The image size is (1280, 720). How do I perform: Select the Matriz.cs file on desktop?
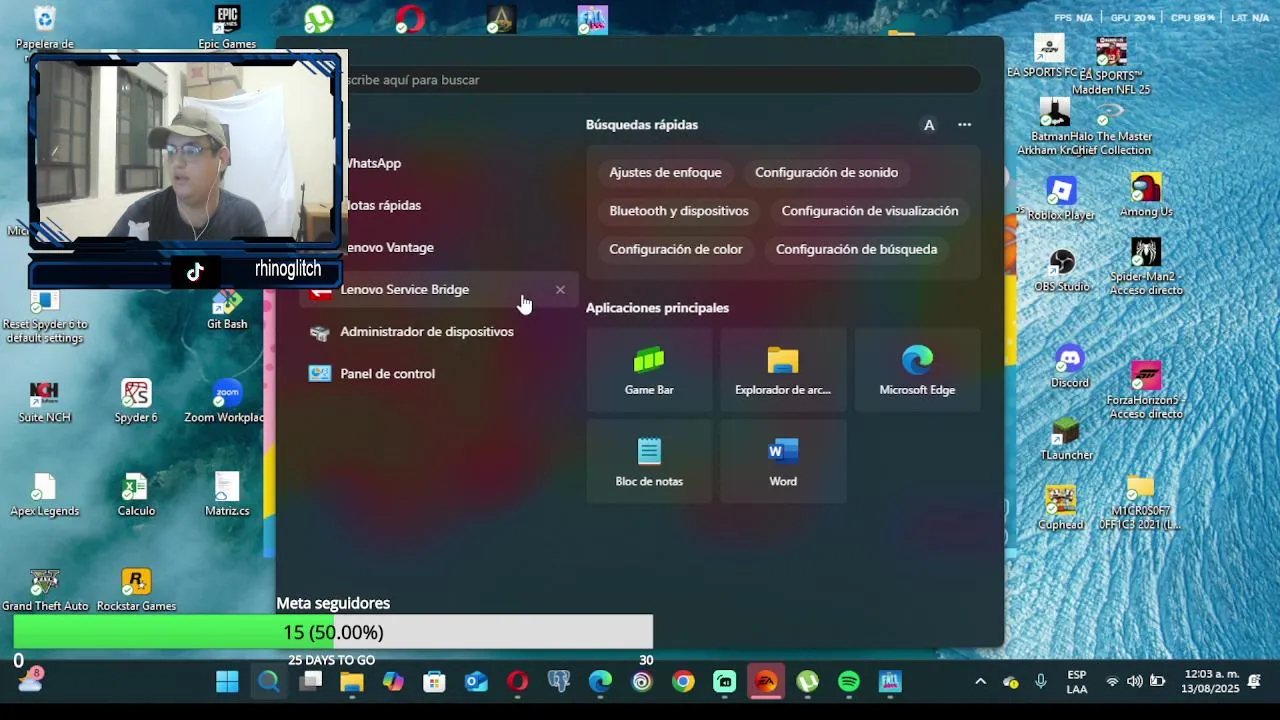click(227, 495)
